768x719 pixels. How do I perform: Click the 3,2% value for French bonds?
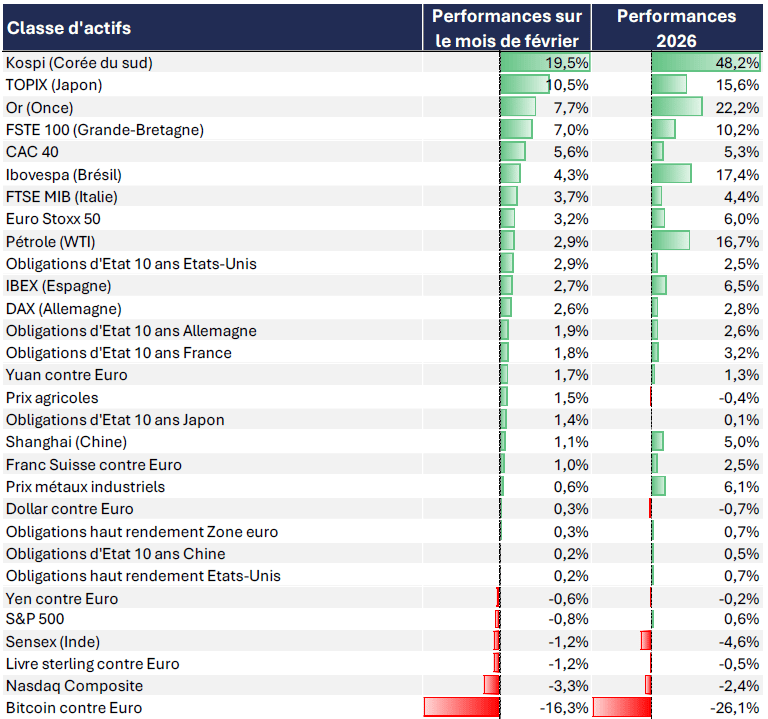pos(742,353)
